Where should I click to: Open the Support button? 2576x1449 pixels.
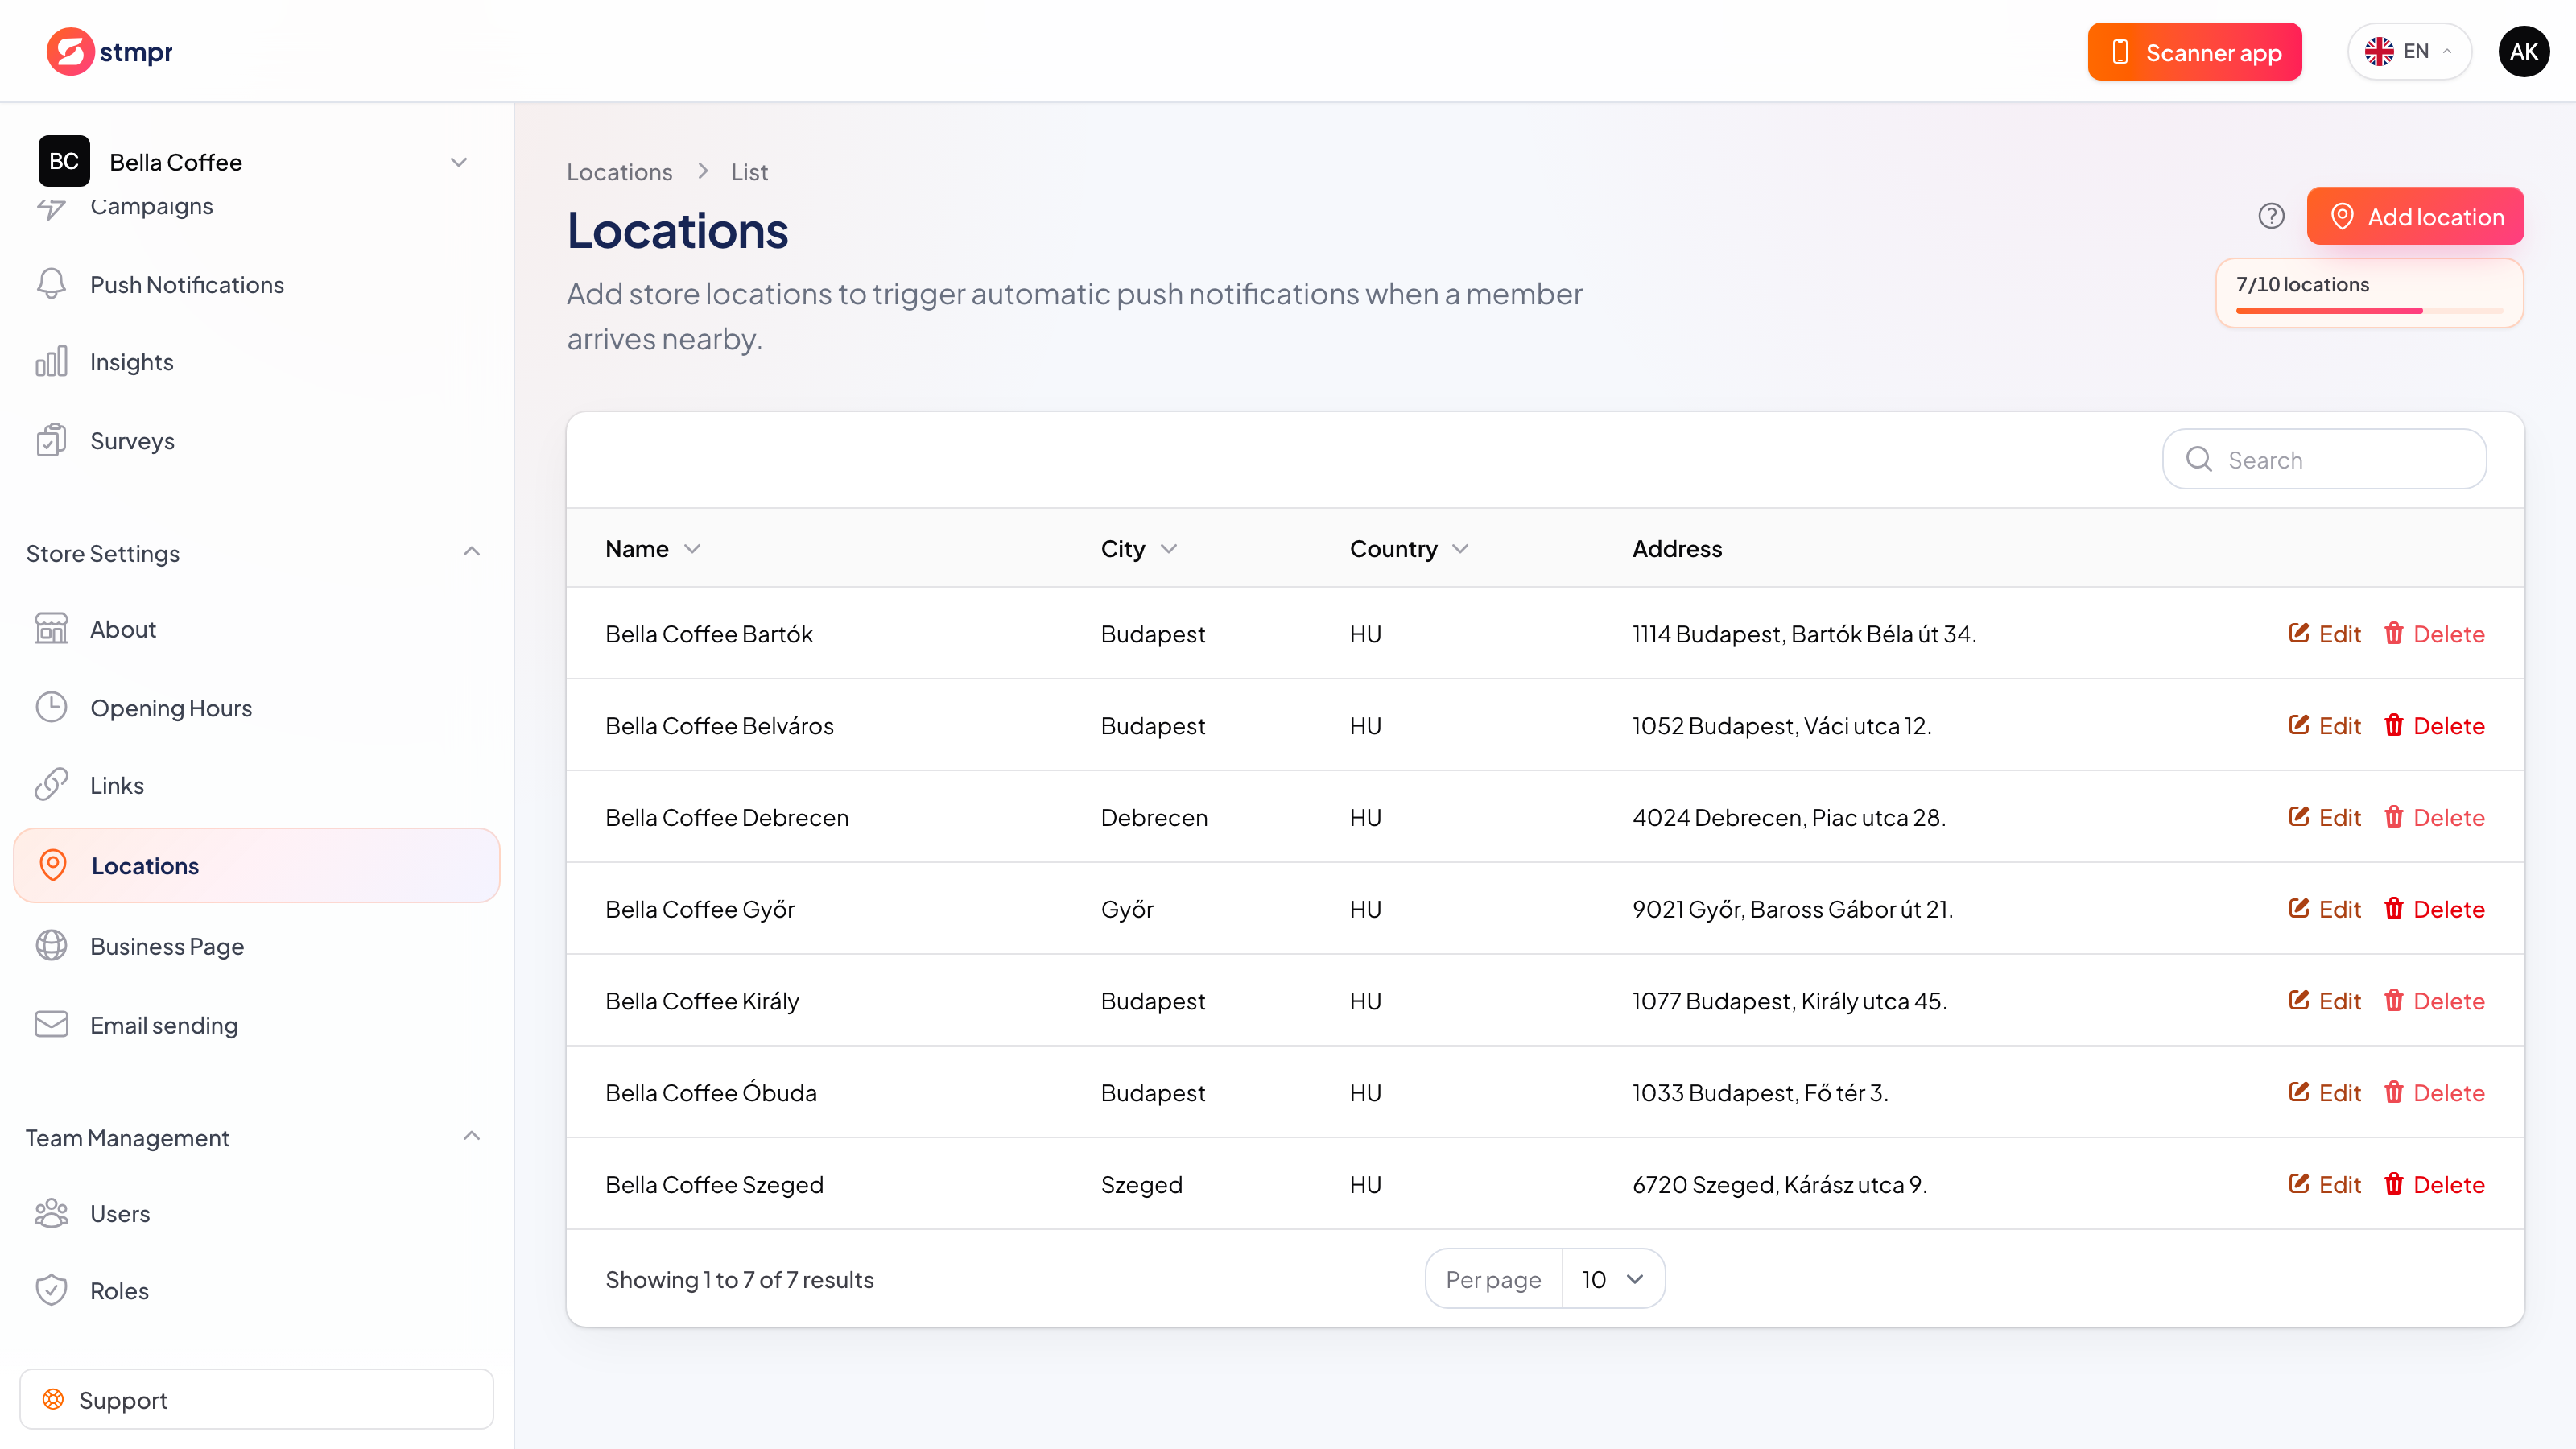click(x=257, y=1400)
